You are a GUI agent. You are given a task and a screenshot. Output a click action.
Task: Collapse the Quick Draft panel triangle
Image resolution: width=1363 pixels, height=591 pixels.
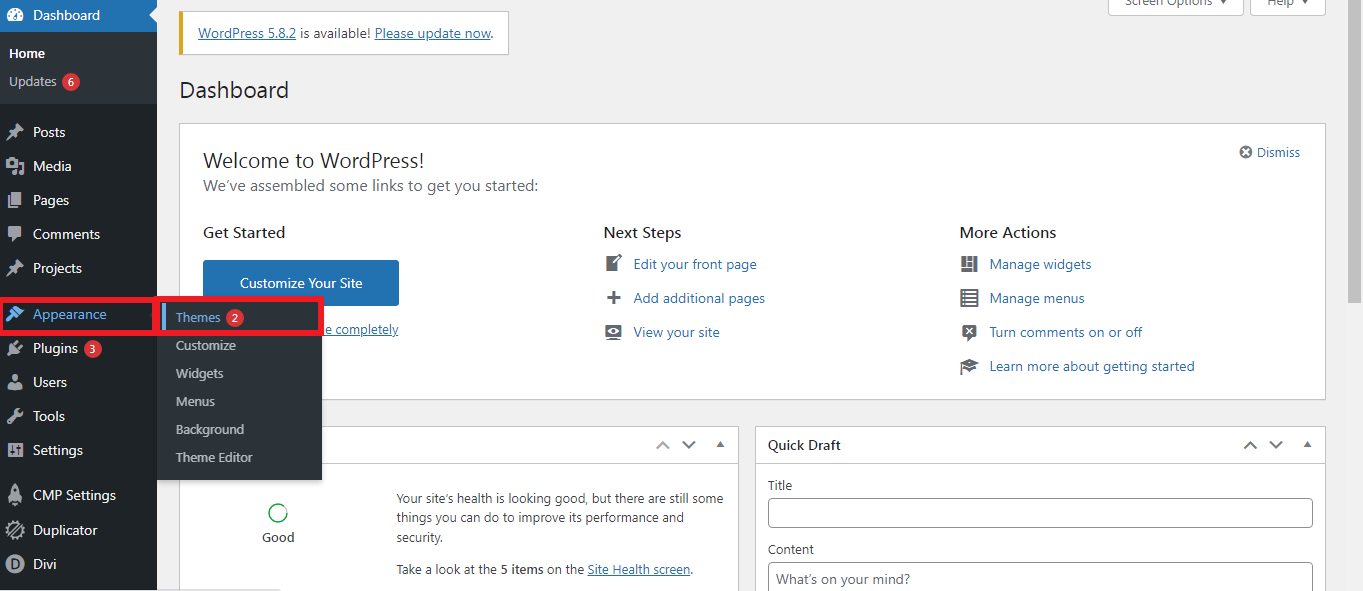(1308, 445)
